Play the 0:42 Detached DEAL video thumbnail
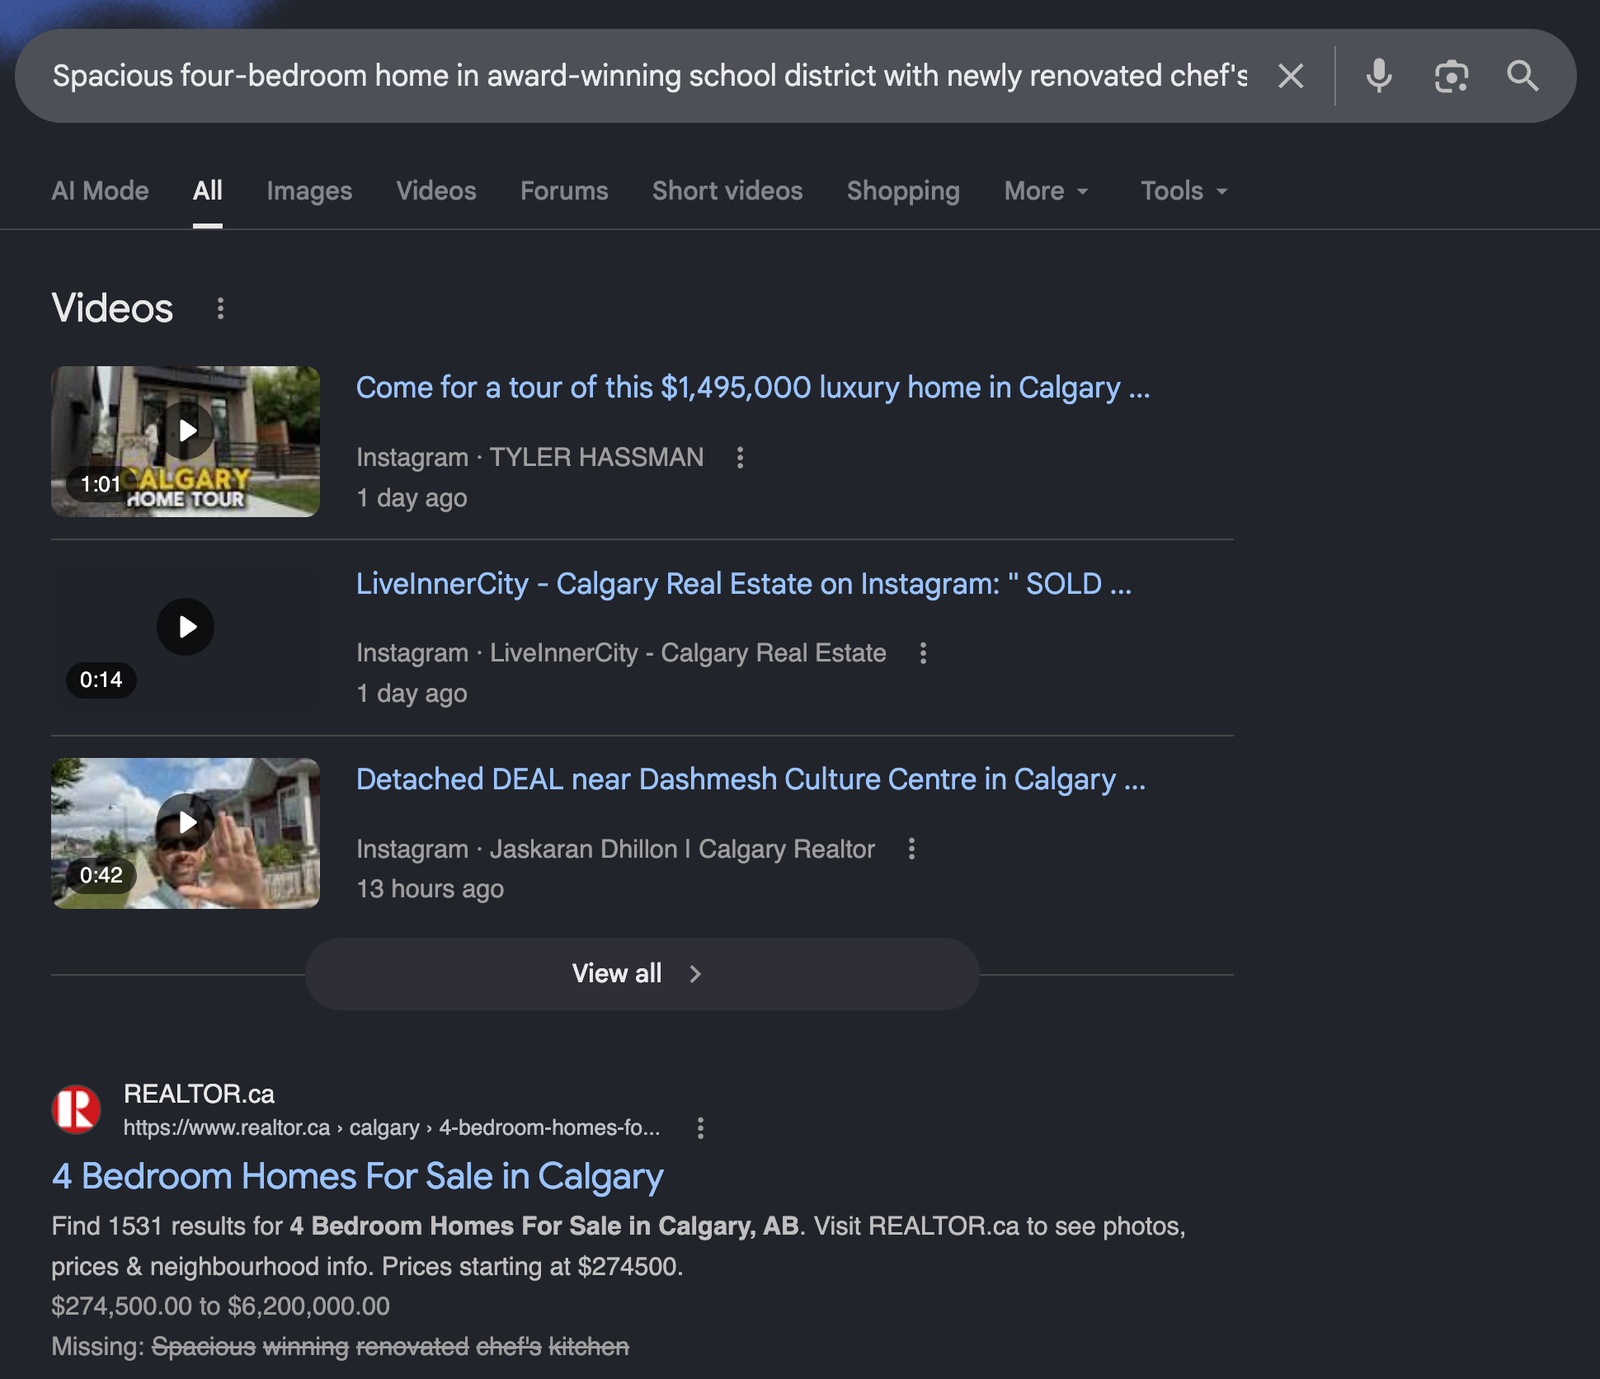This screenshot has width=1600, height=1379. coord(186,833)
